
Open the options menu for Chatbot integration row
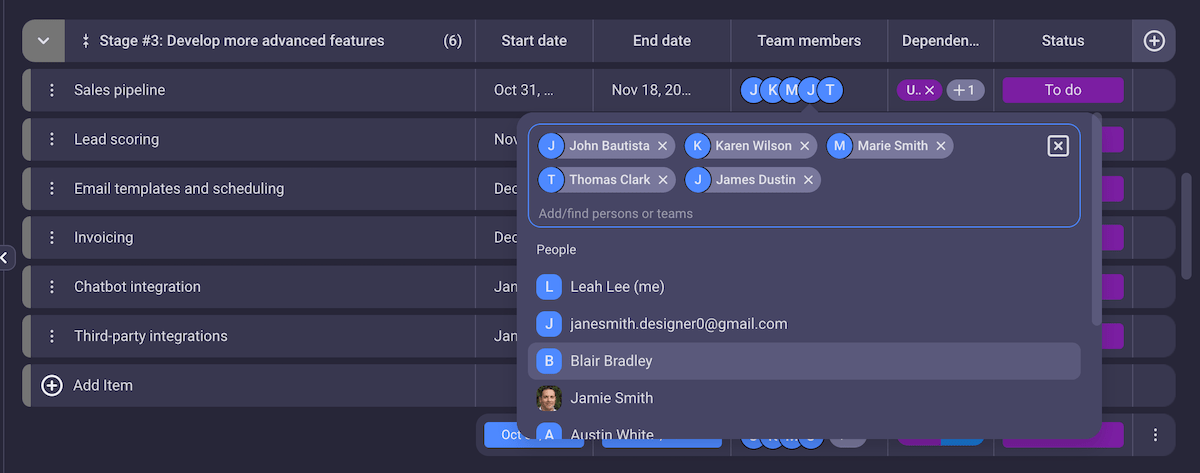coord(52,286)
